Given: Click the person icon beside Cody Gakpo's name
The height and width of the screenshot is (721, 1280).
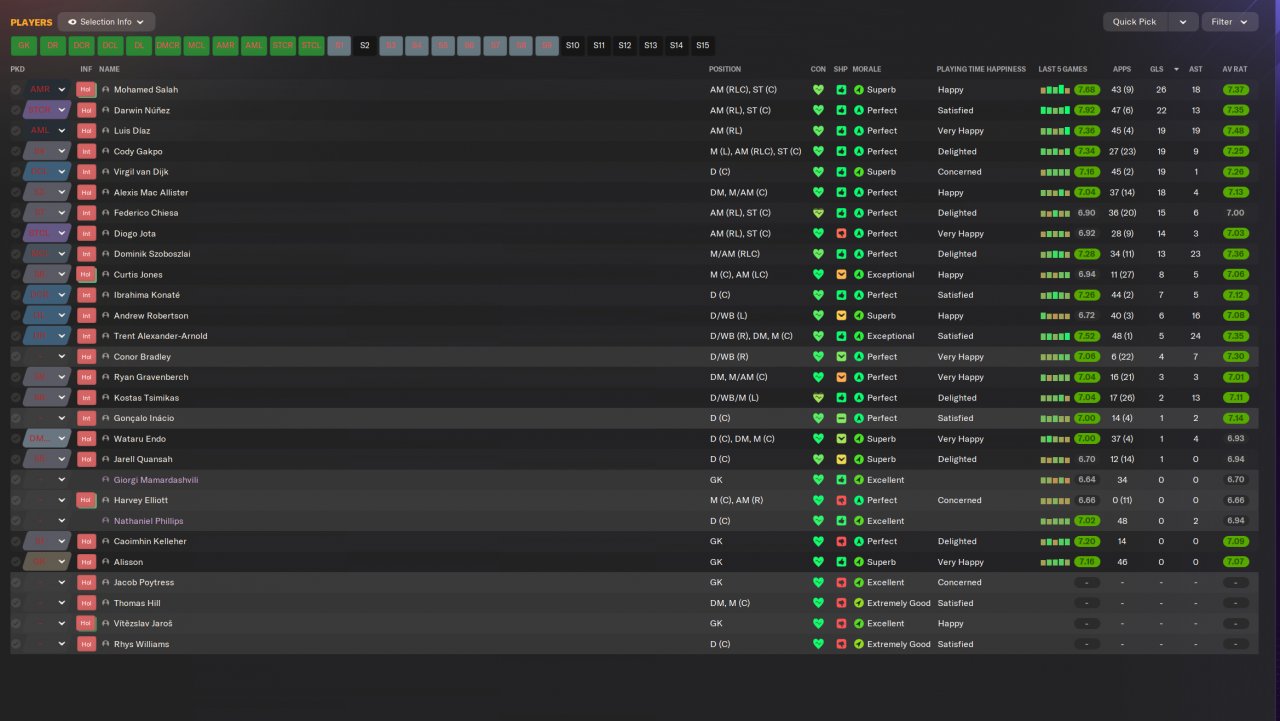Looking at the screenshot, I should (x=106, y=152).
